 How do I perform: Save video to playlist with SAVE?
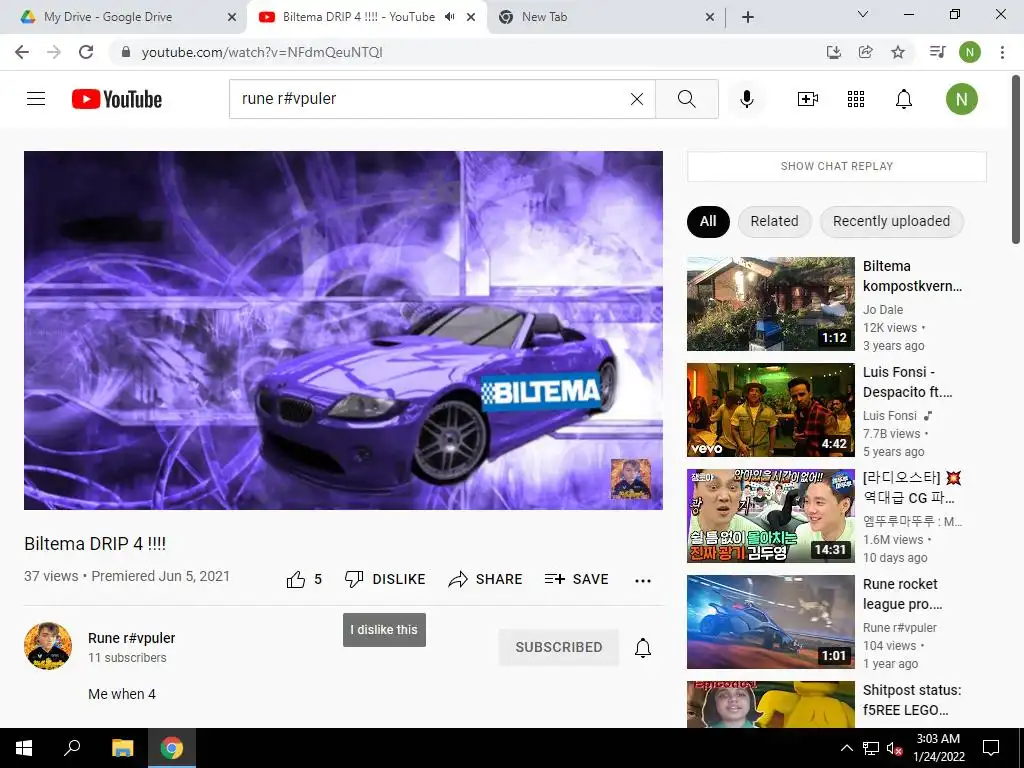click(x=576, y=579)
